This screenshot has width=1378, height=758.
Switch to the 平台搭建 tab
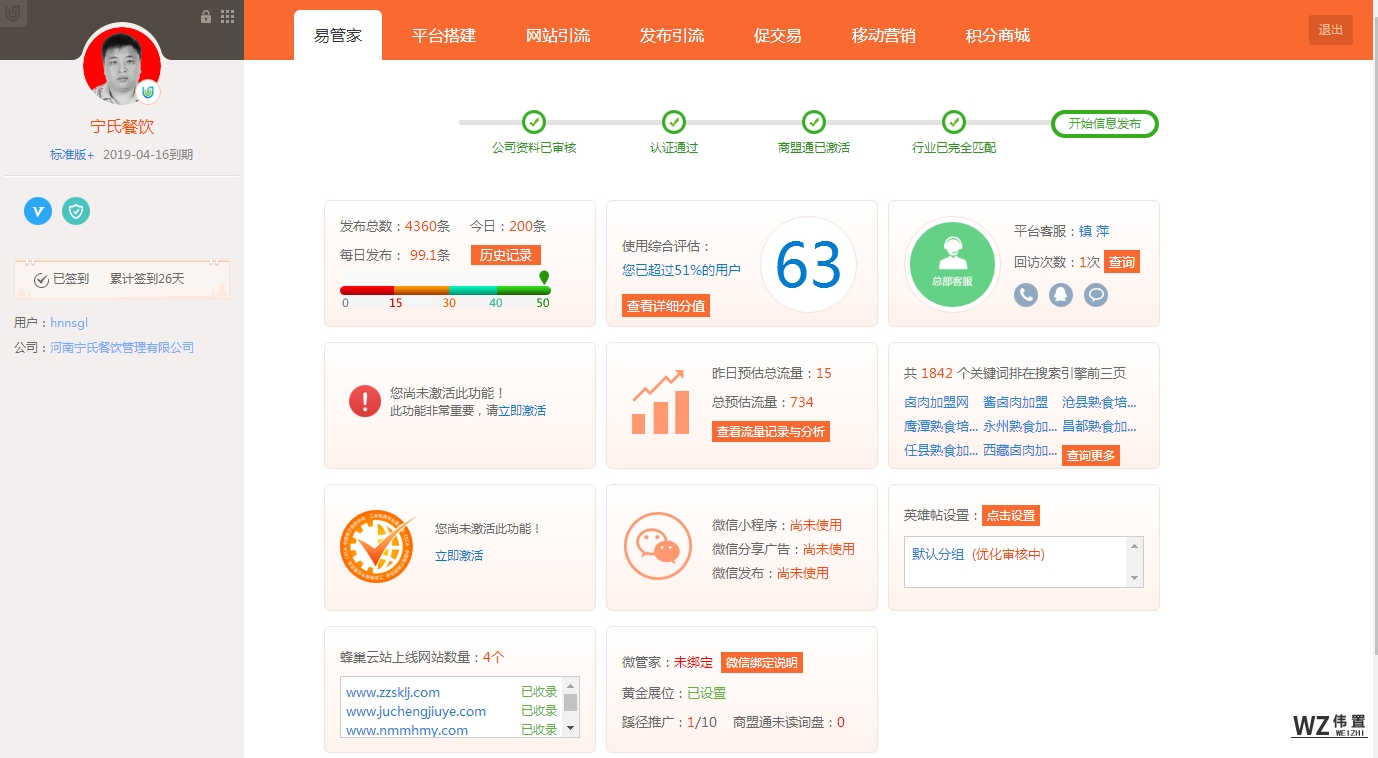[x=444, y=36]
